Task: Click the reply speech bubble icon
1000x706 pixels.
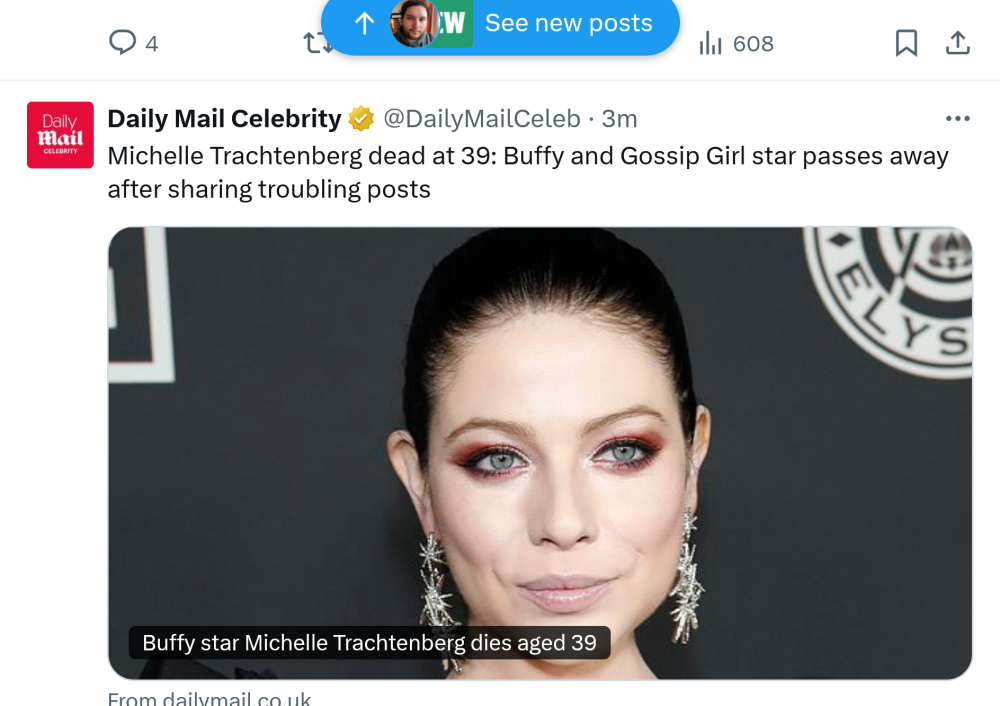Action: [122, 43]
